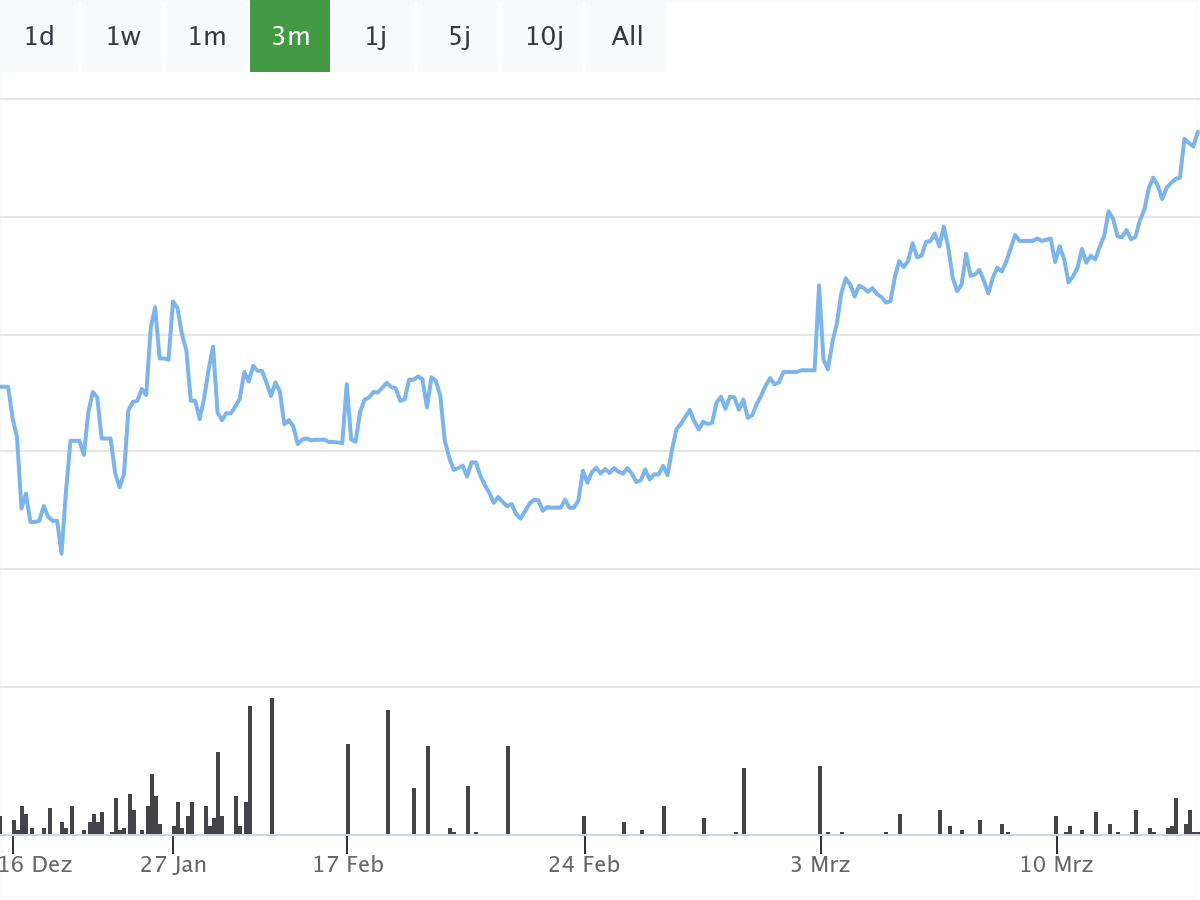Show the 1j yearly range

tap(375, 36)
